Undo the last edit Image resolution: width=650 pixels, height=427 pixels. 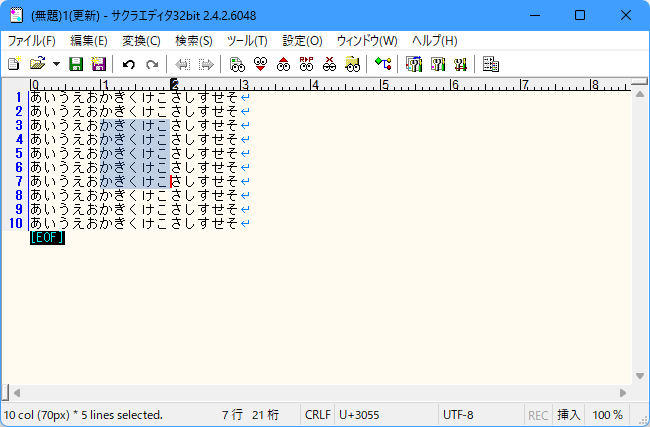coord(129,64)
